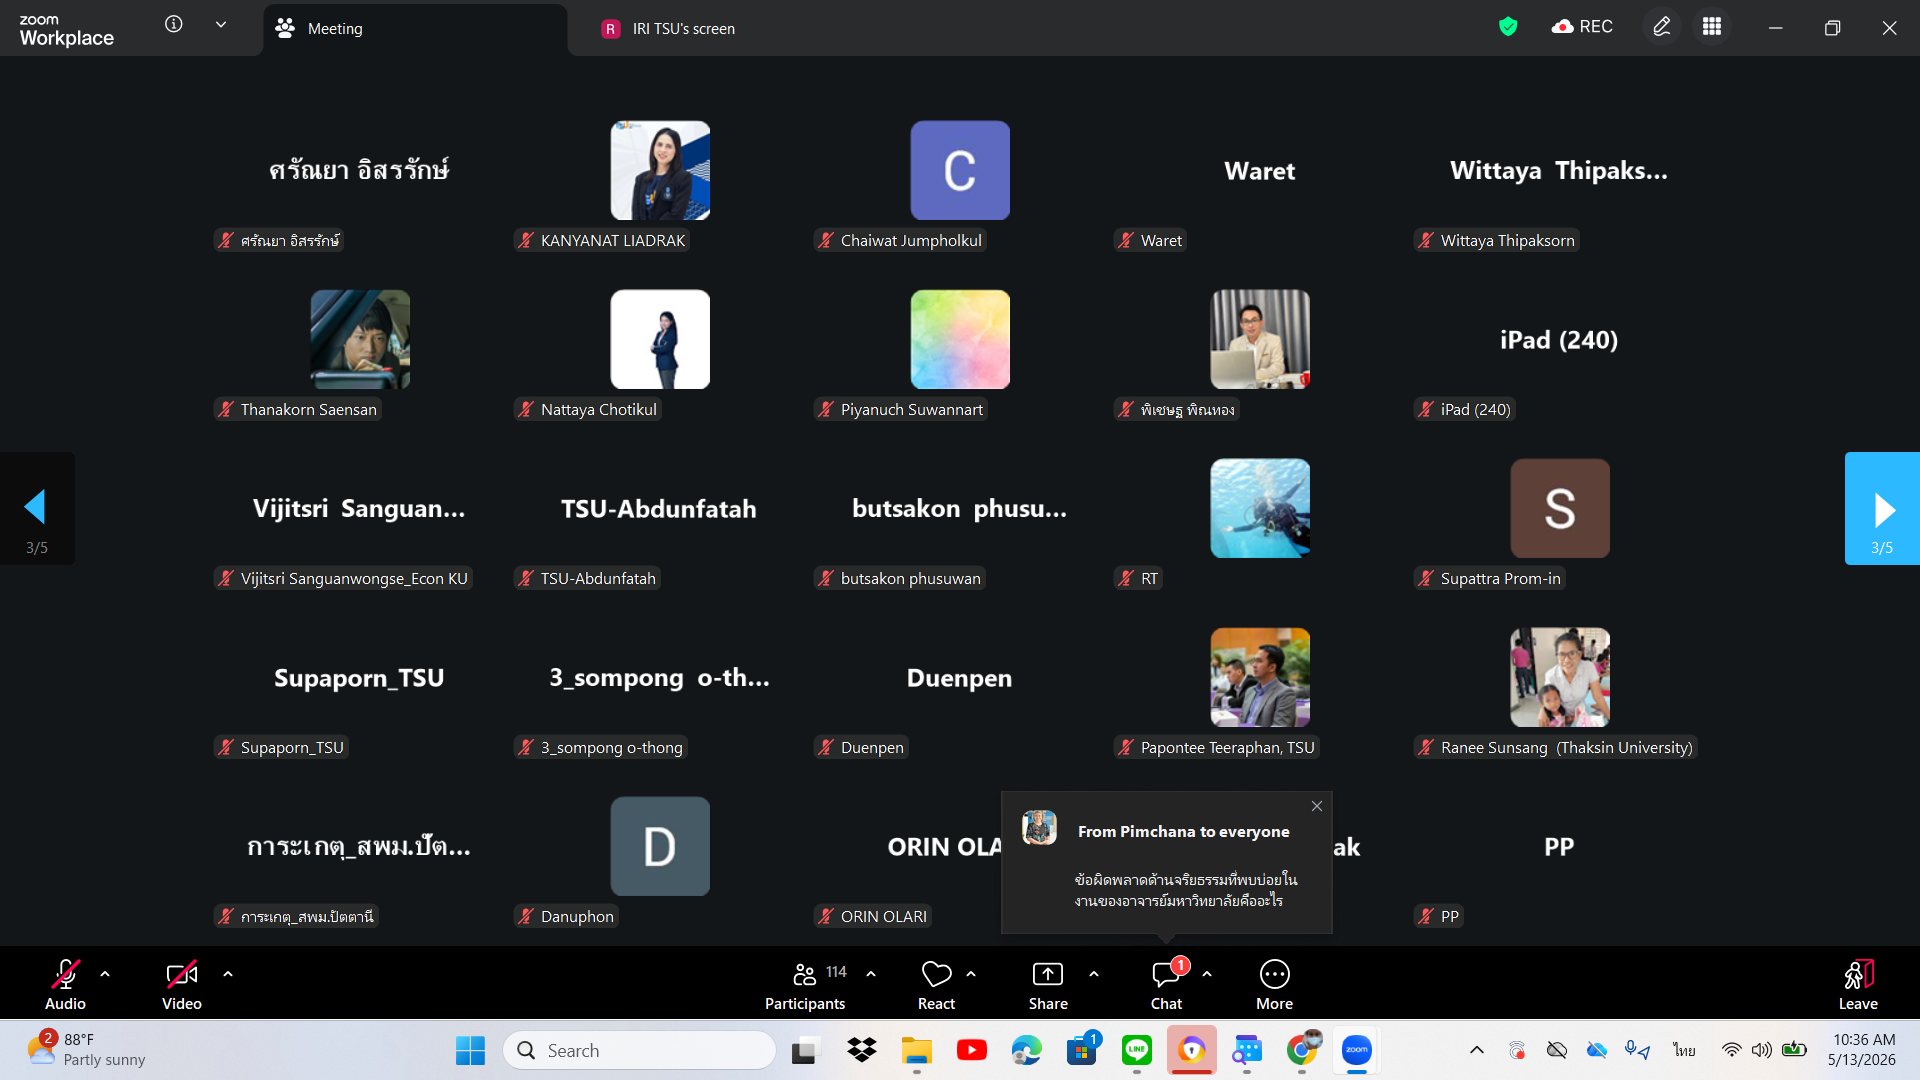
Task: Click the Supaporn_TSU name label
Action: tap(281, 748)
